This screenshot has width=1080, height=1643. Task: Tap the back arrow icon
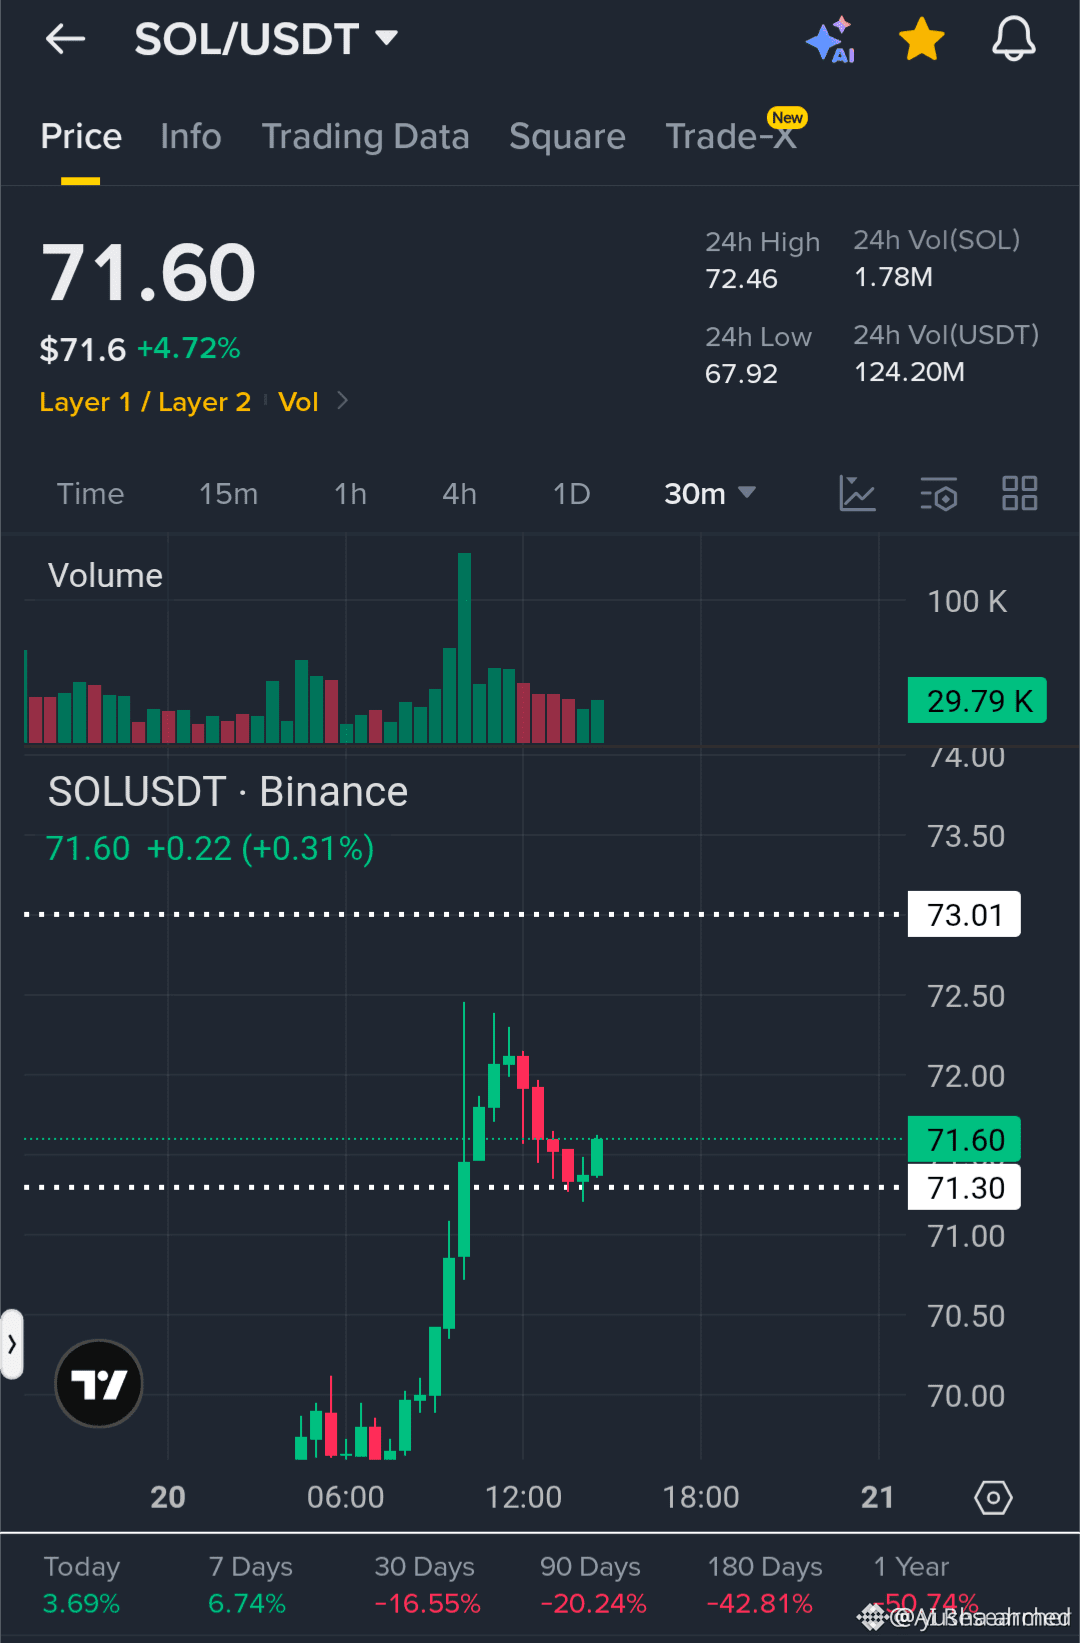66,39
